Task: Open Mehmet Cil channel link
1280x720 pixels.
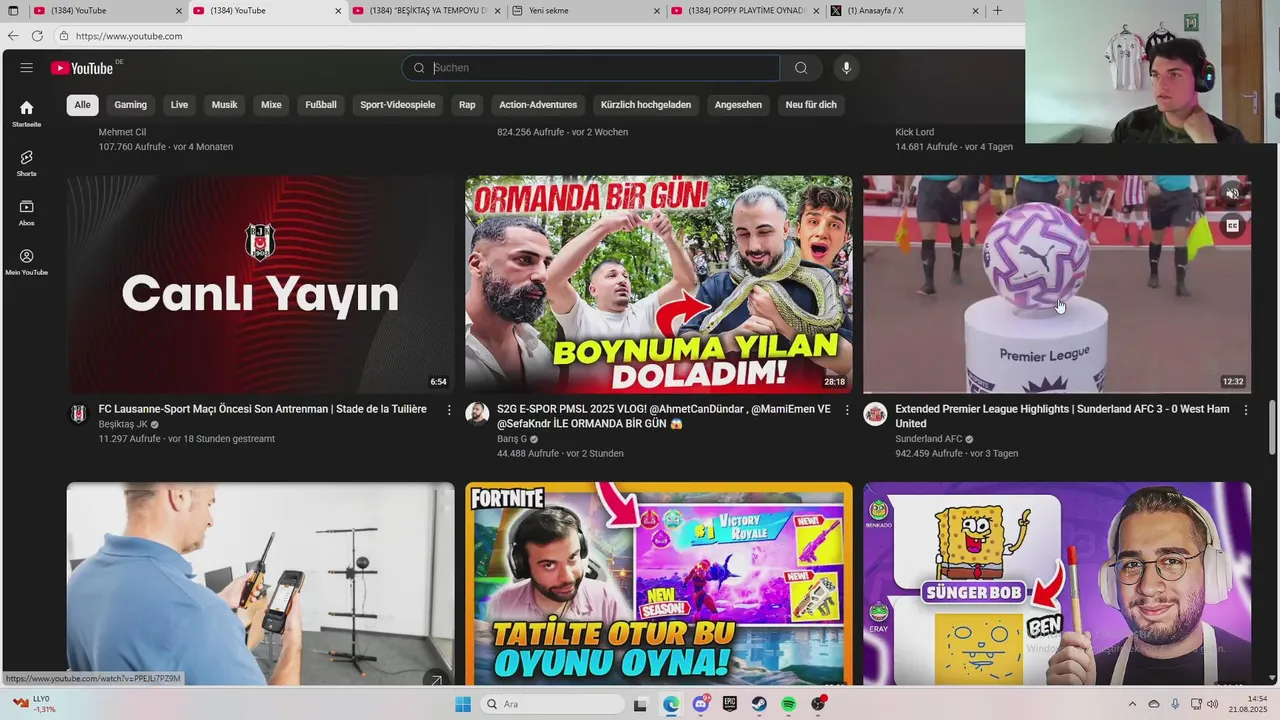Action: point(122,132)
